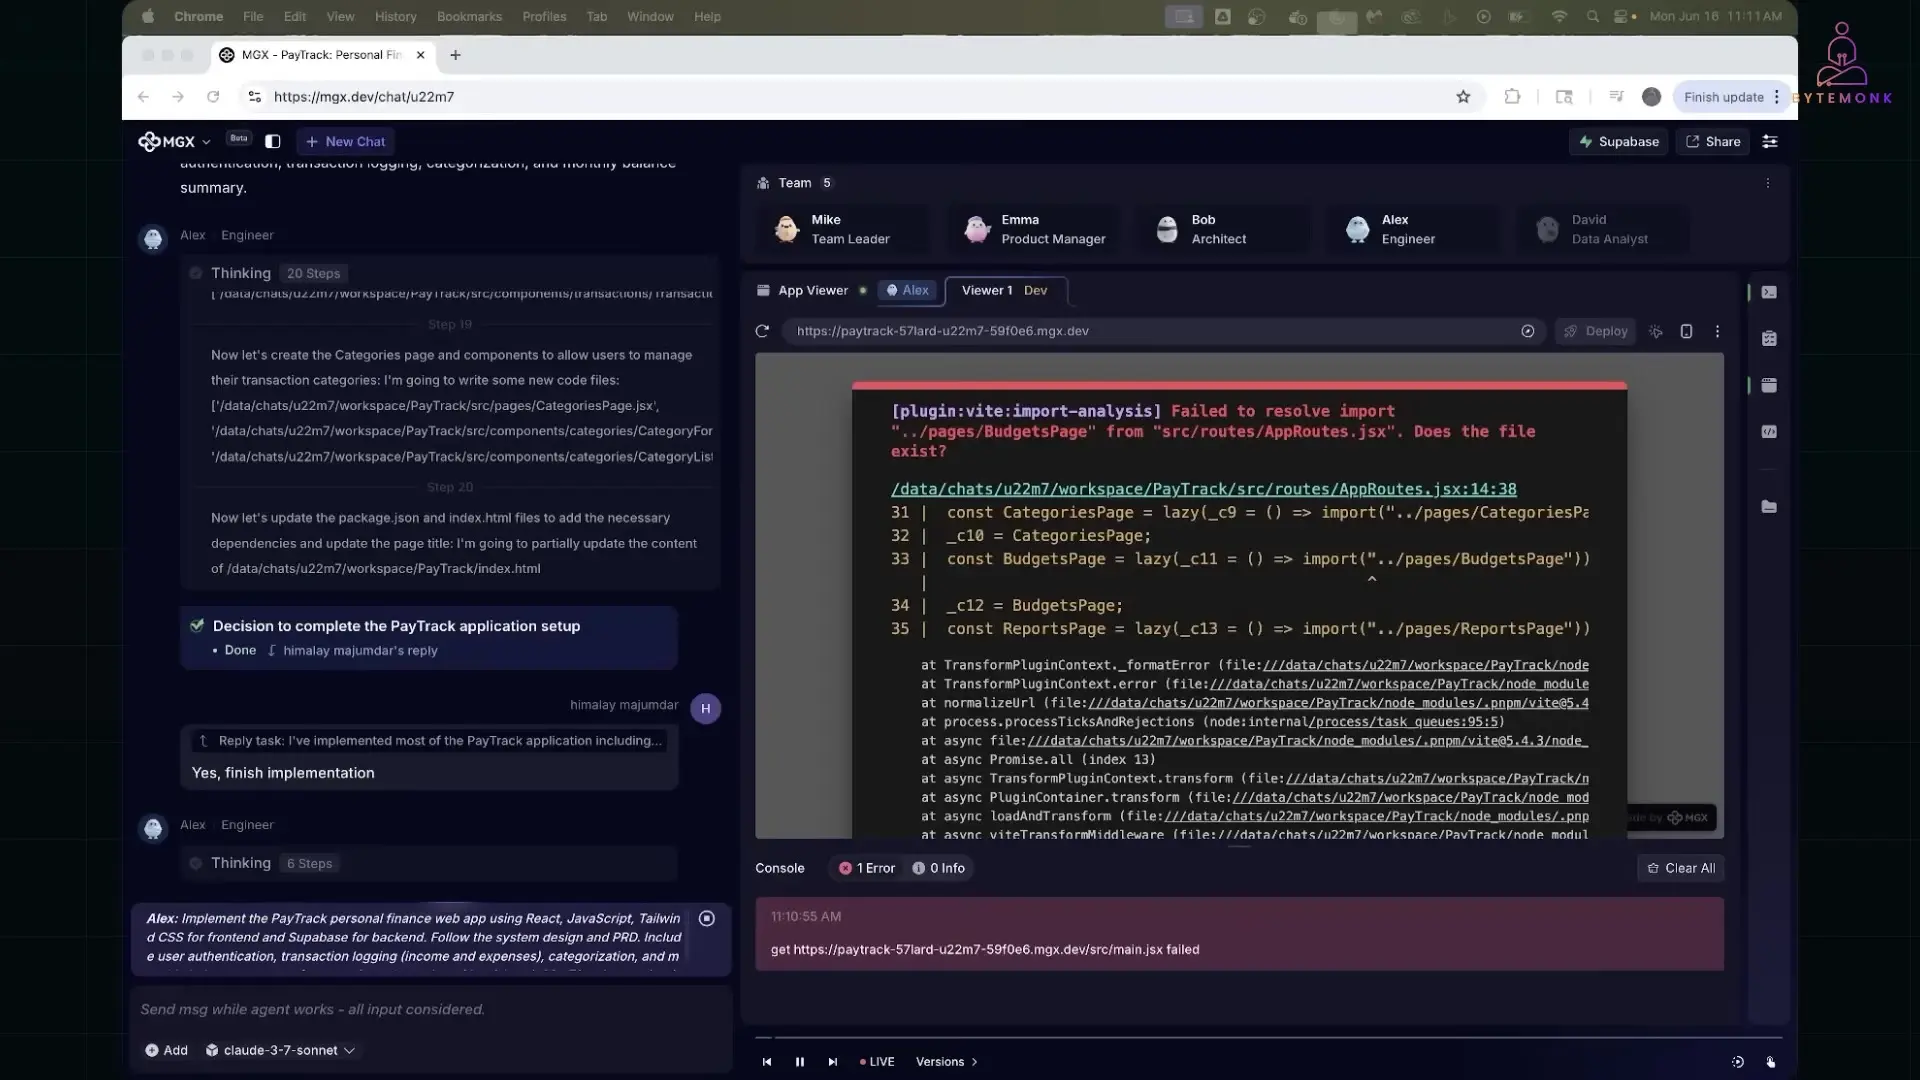1920x1080 pixels.
Task: Open a new Chrome tab
Action: pyautogui.click(x=455, y=55)
